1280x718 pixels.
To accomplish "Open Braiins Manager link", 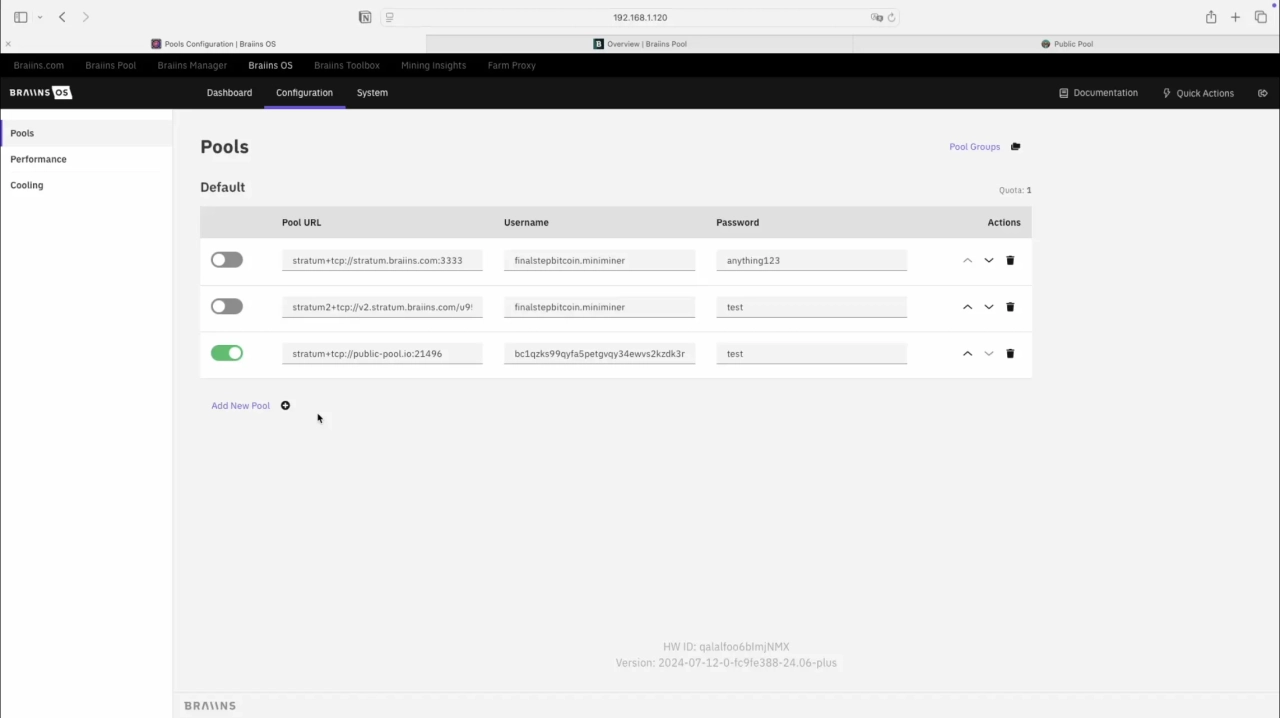I will [192, 65].
